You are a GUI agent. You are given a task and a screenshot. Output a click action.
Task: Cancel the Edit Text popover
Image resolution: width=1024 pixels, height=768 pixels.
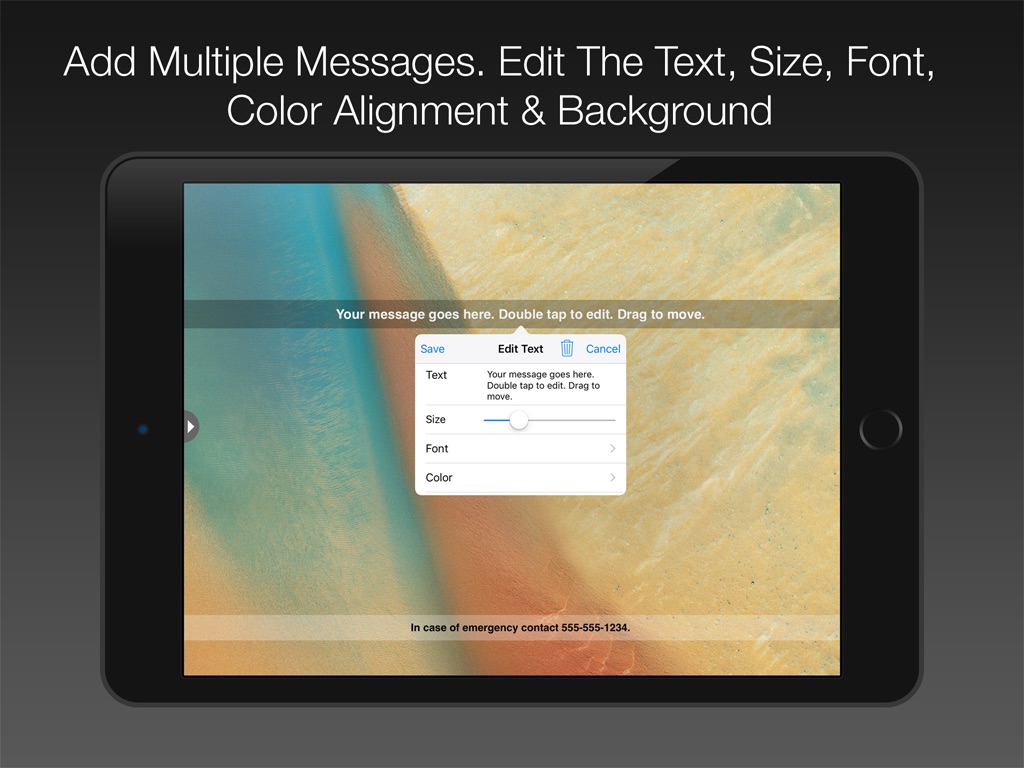(x=603, y=349)
